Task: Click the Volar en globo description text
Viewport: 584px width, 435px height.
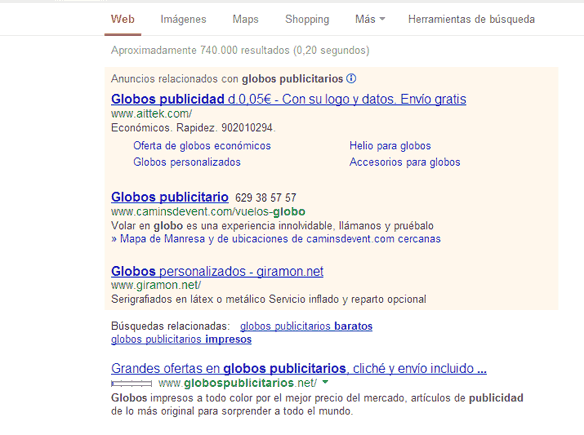Action: tap(272, 226)
